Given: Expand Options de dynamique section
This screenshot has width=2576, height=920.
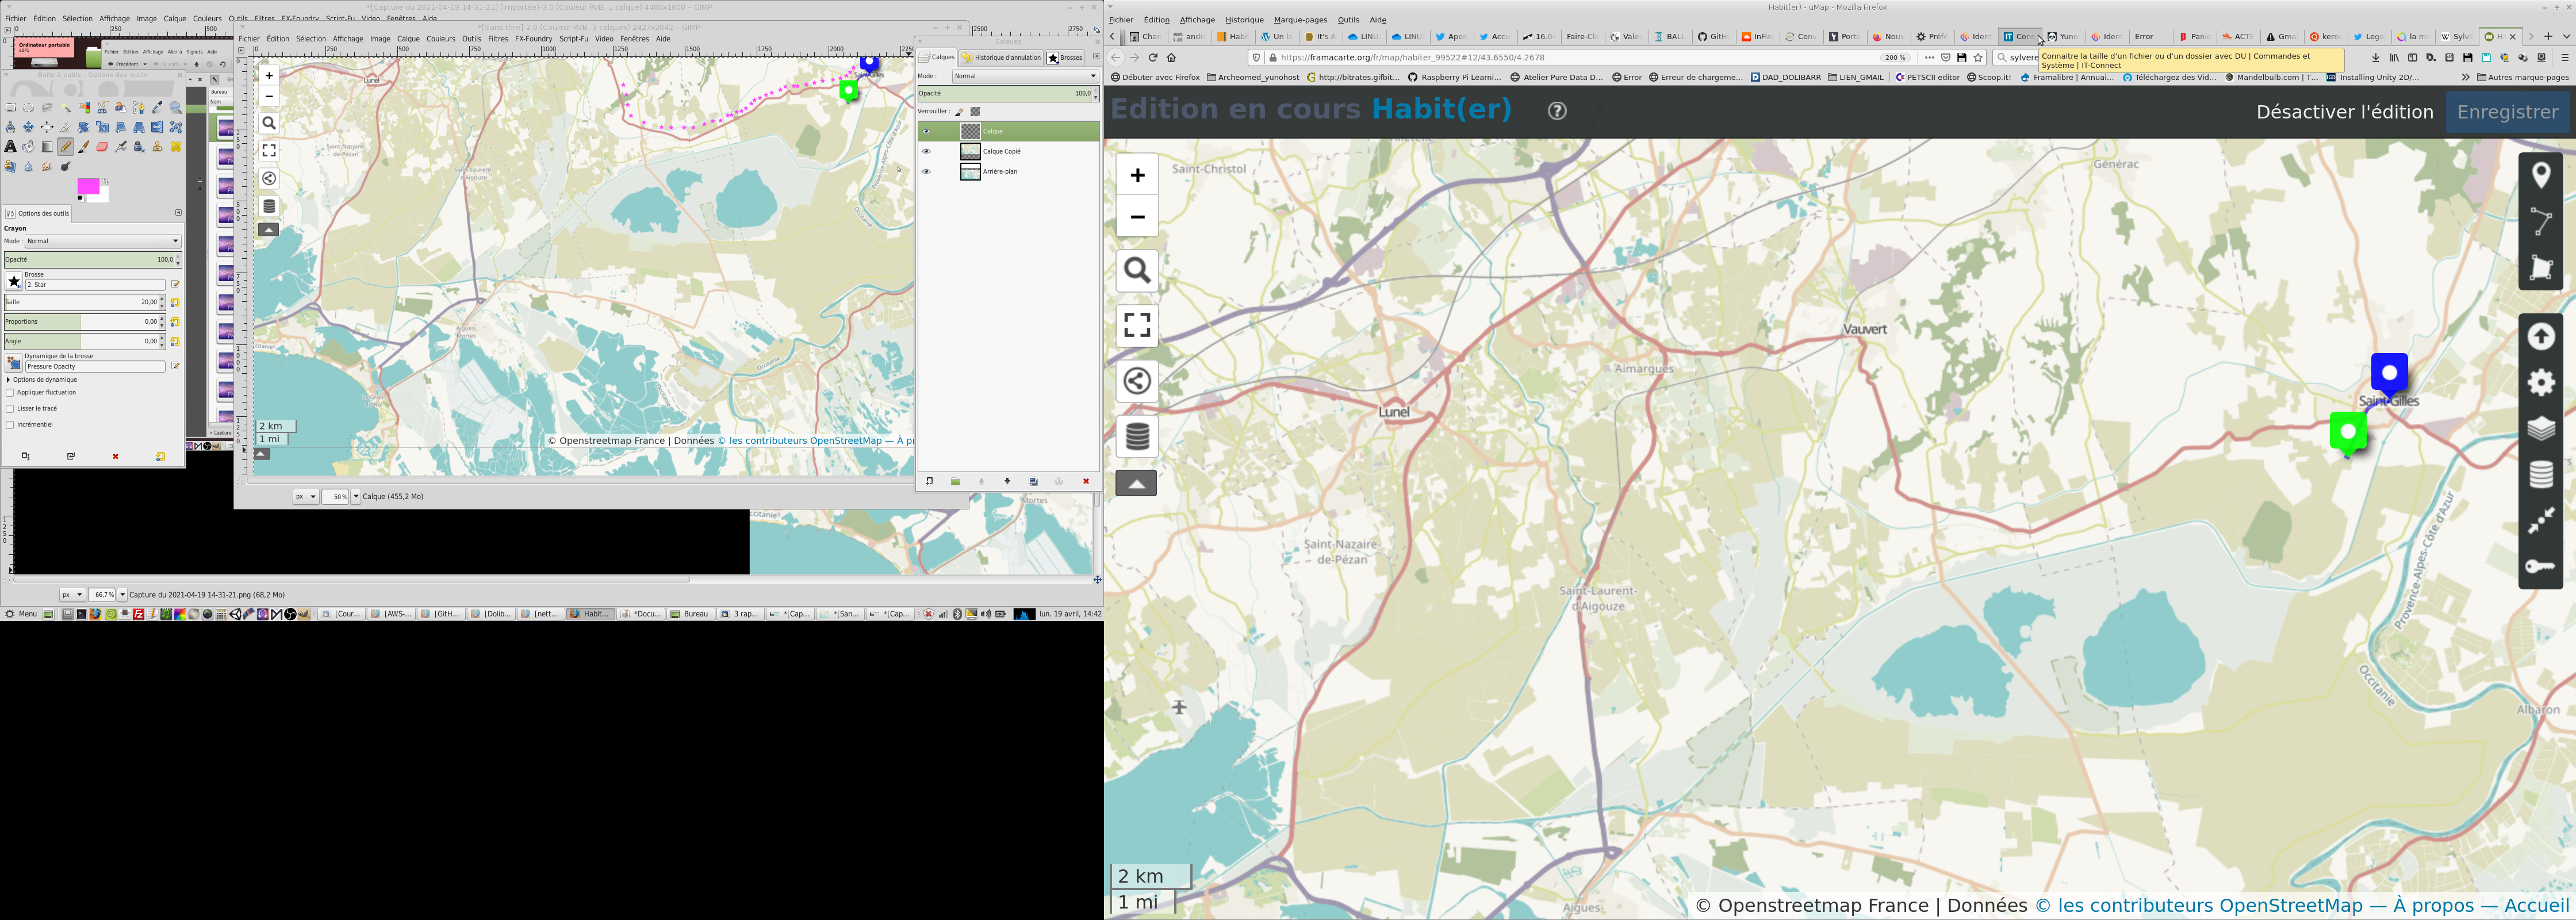Looking at the screenshot, I should [x=9, y=380].
